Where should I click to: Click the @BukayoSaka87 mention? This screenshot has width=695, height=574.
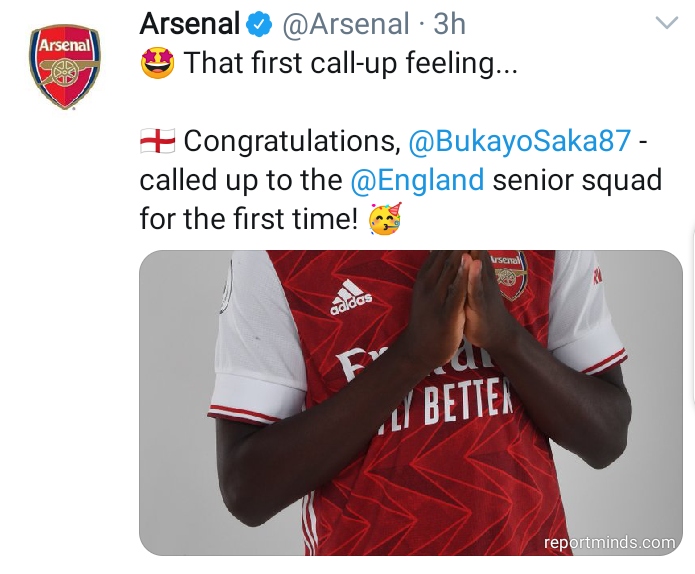pyautogui.click(x=519, y=141)
